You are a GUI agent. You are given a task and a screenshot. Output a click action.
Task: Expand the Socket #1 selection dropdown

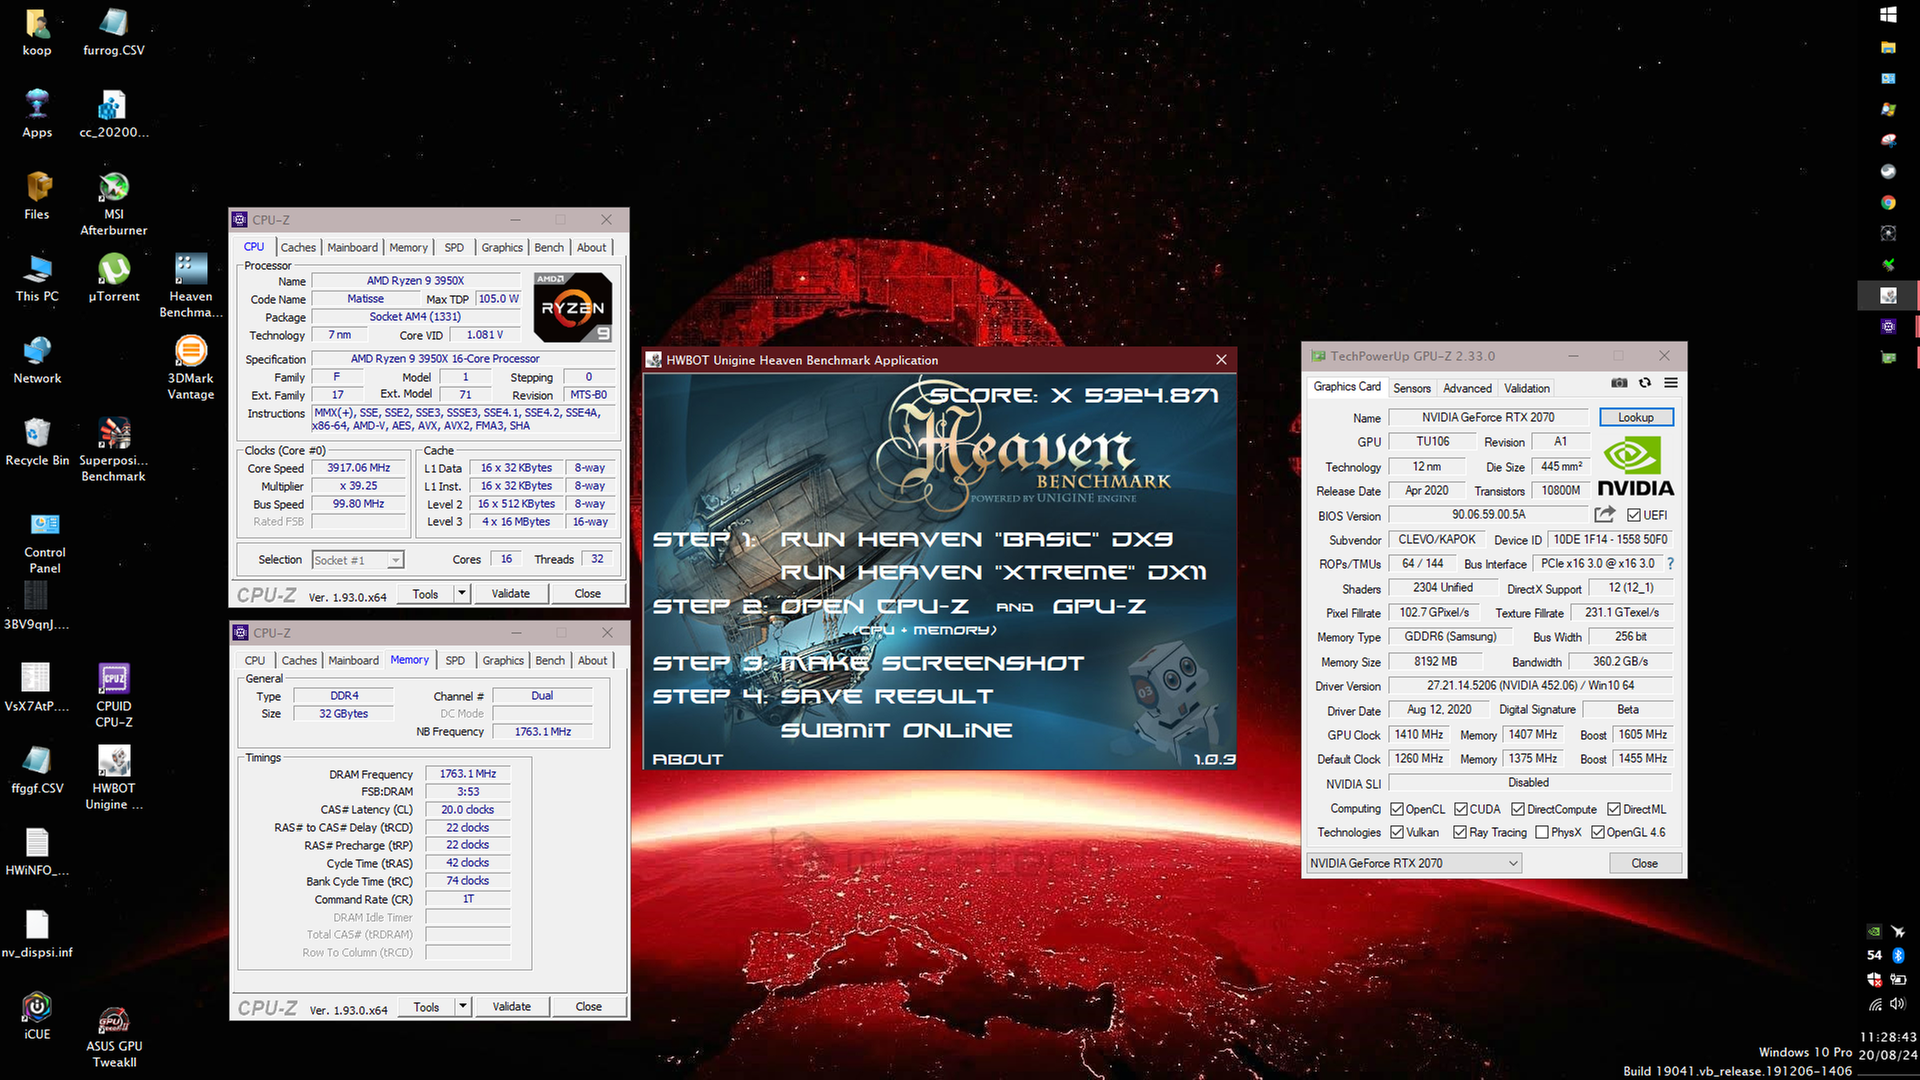(396, 560)
